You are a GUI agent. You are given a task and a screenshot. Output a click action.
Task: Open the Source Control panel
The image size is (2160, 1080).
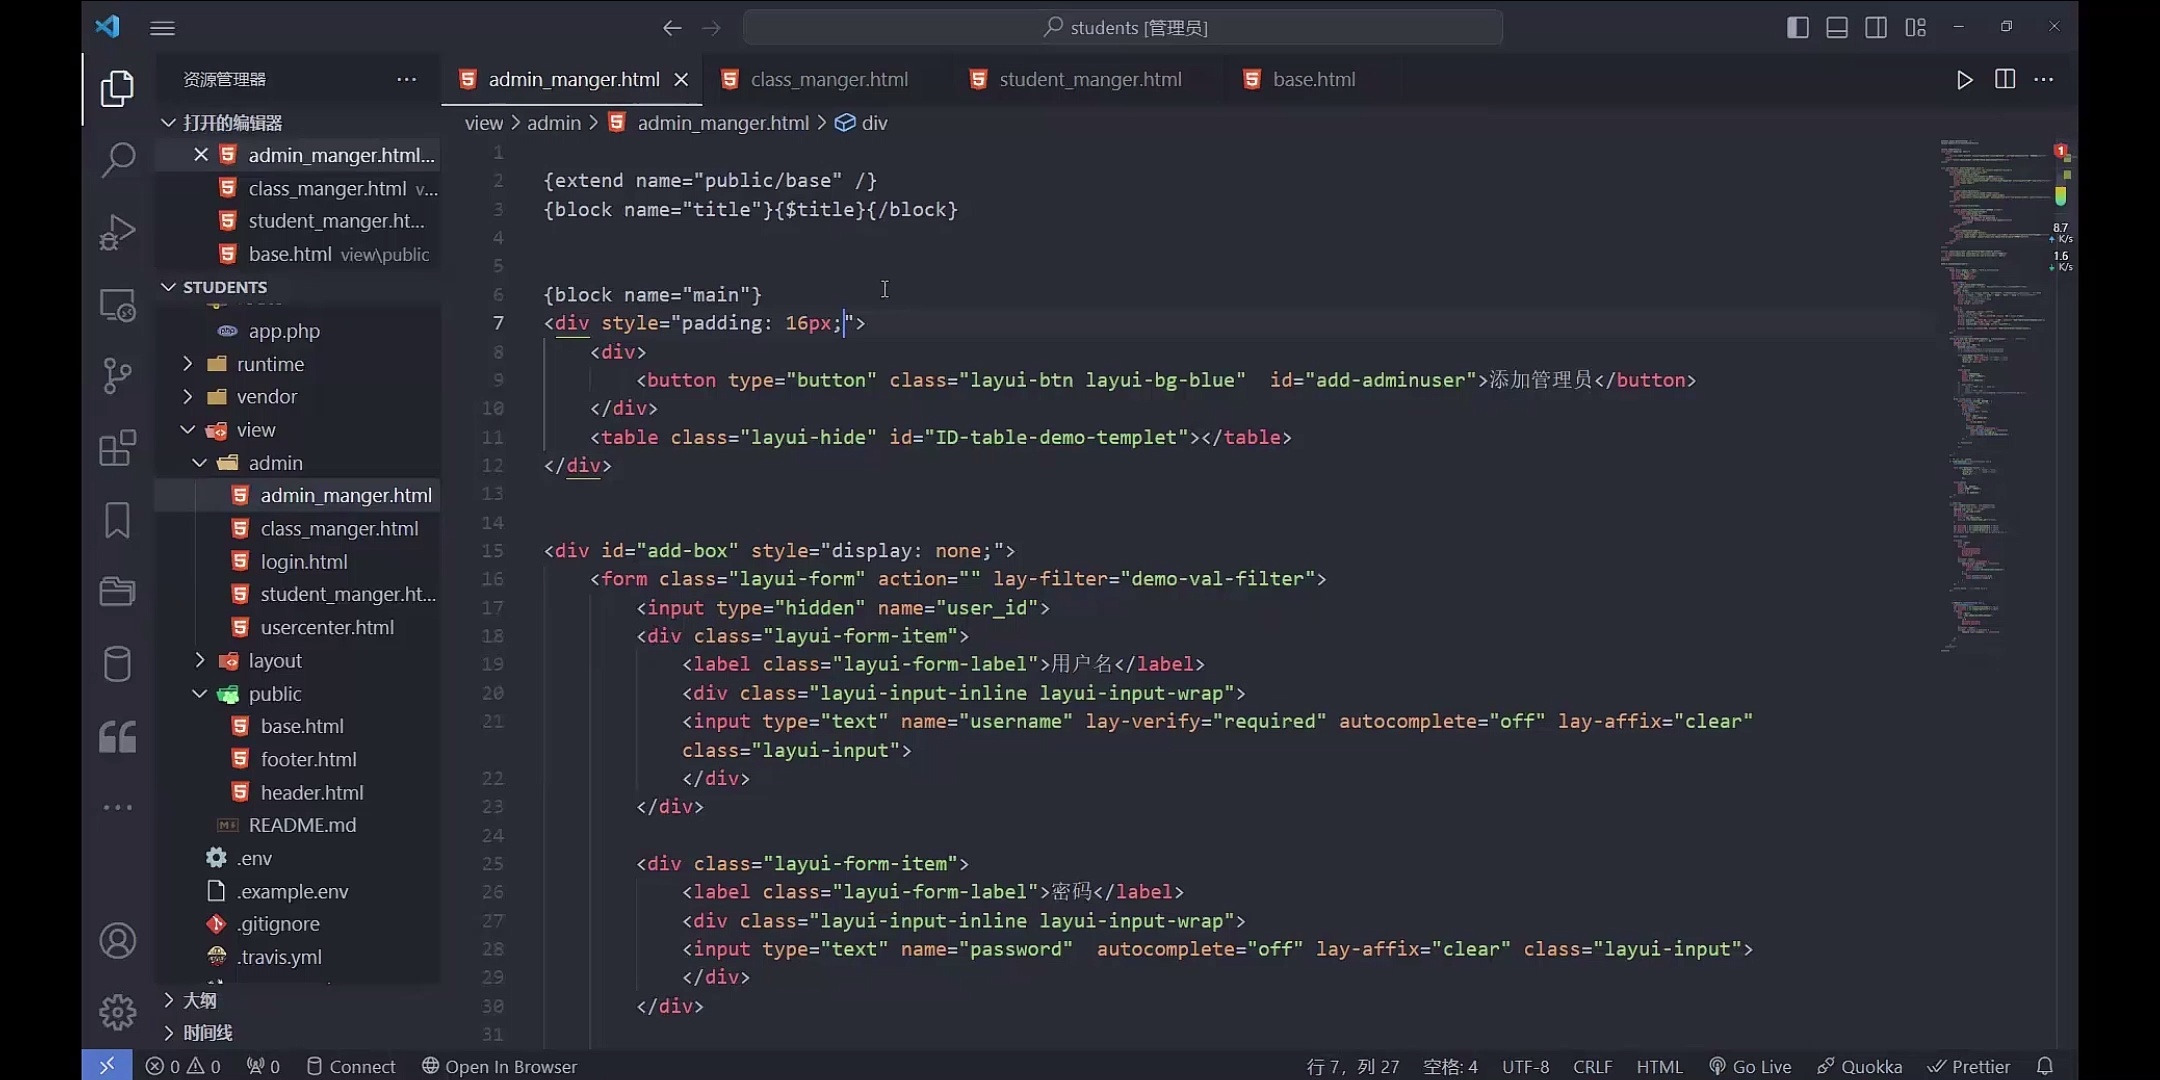coord(117,376)
